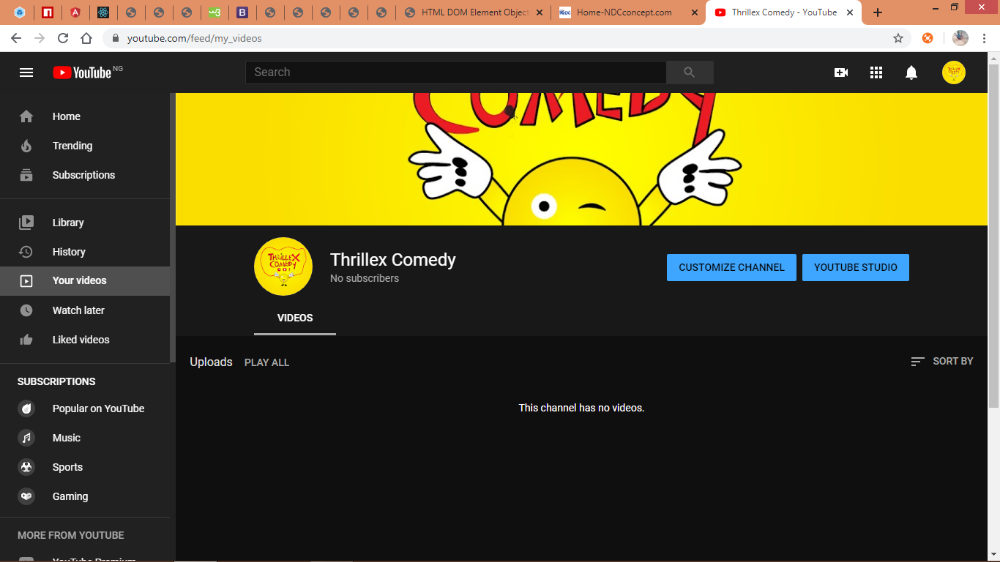
Task: Open the Chrome profile avatar
Action: coord(960,38)
